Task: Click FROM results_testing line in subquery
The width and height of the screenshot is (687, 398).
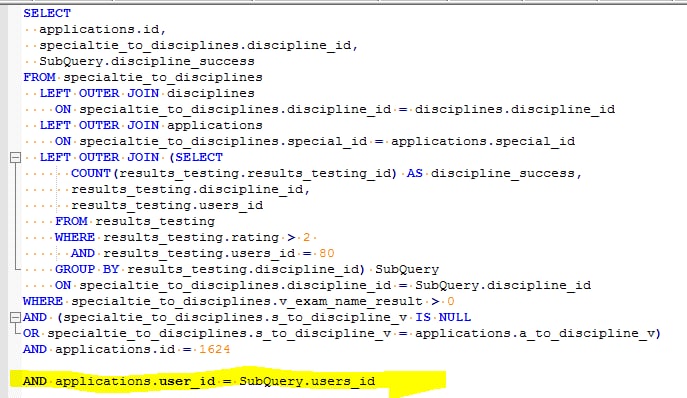Action: tap(135, 221)
